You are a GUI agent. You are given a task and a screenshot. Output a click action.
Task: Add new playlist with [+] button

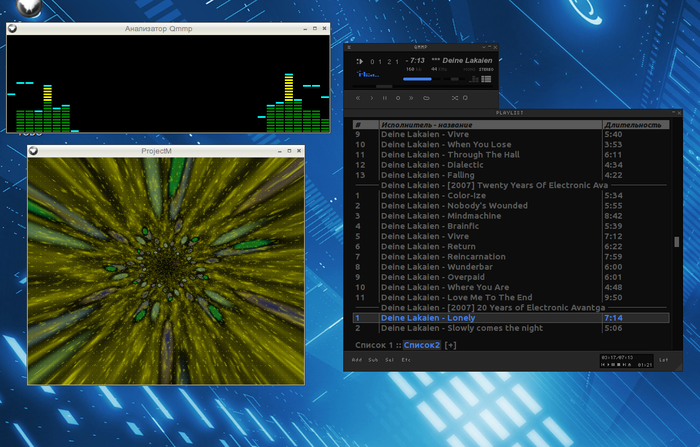(x=451, y=344)
